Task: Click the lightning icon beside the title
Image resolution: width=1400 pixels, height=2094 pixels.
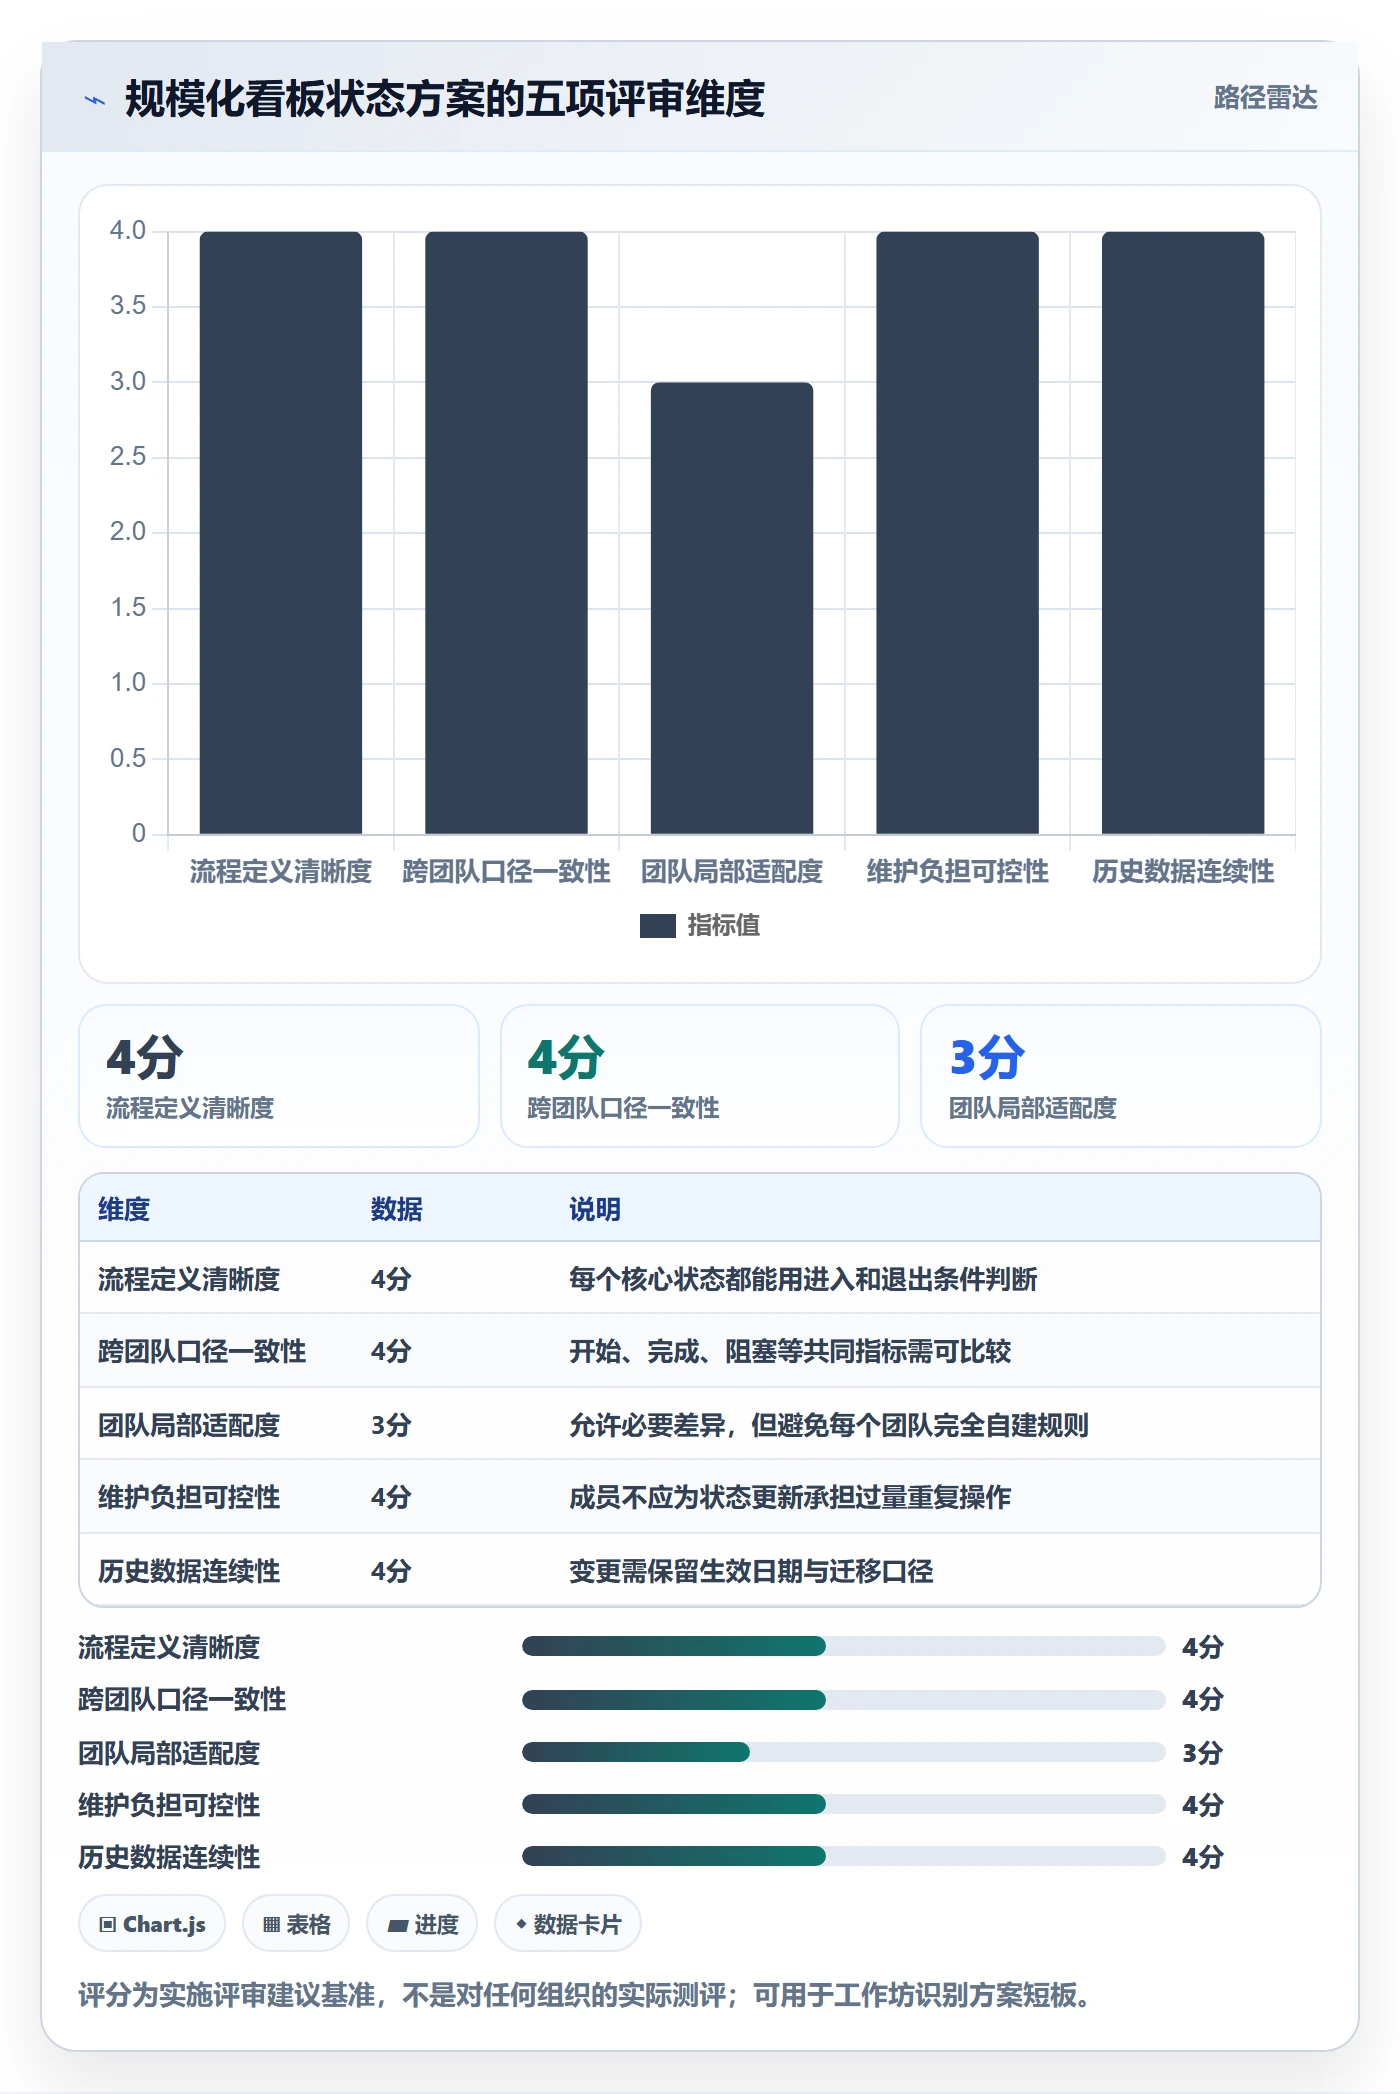Action: 95,100
